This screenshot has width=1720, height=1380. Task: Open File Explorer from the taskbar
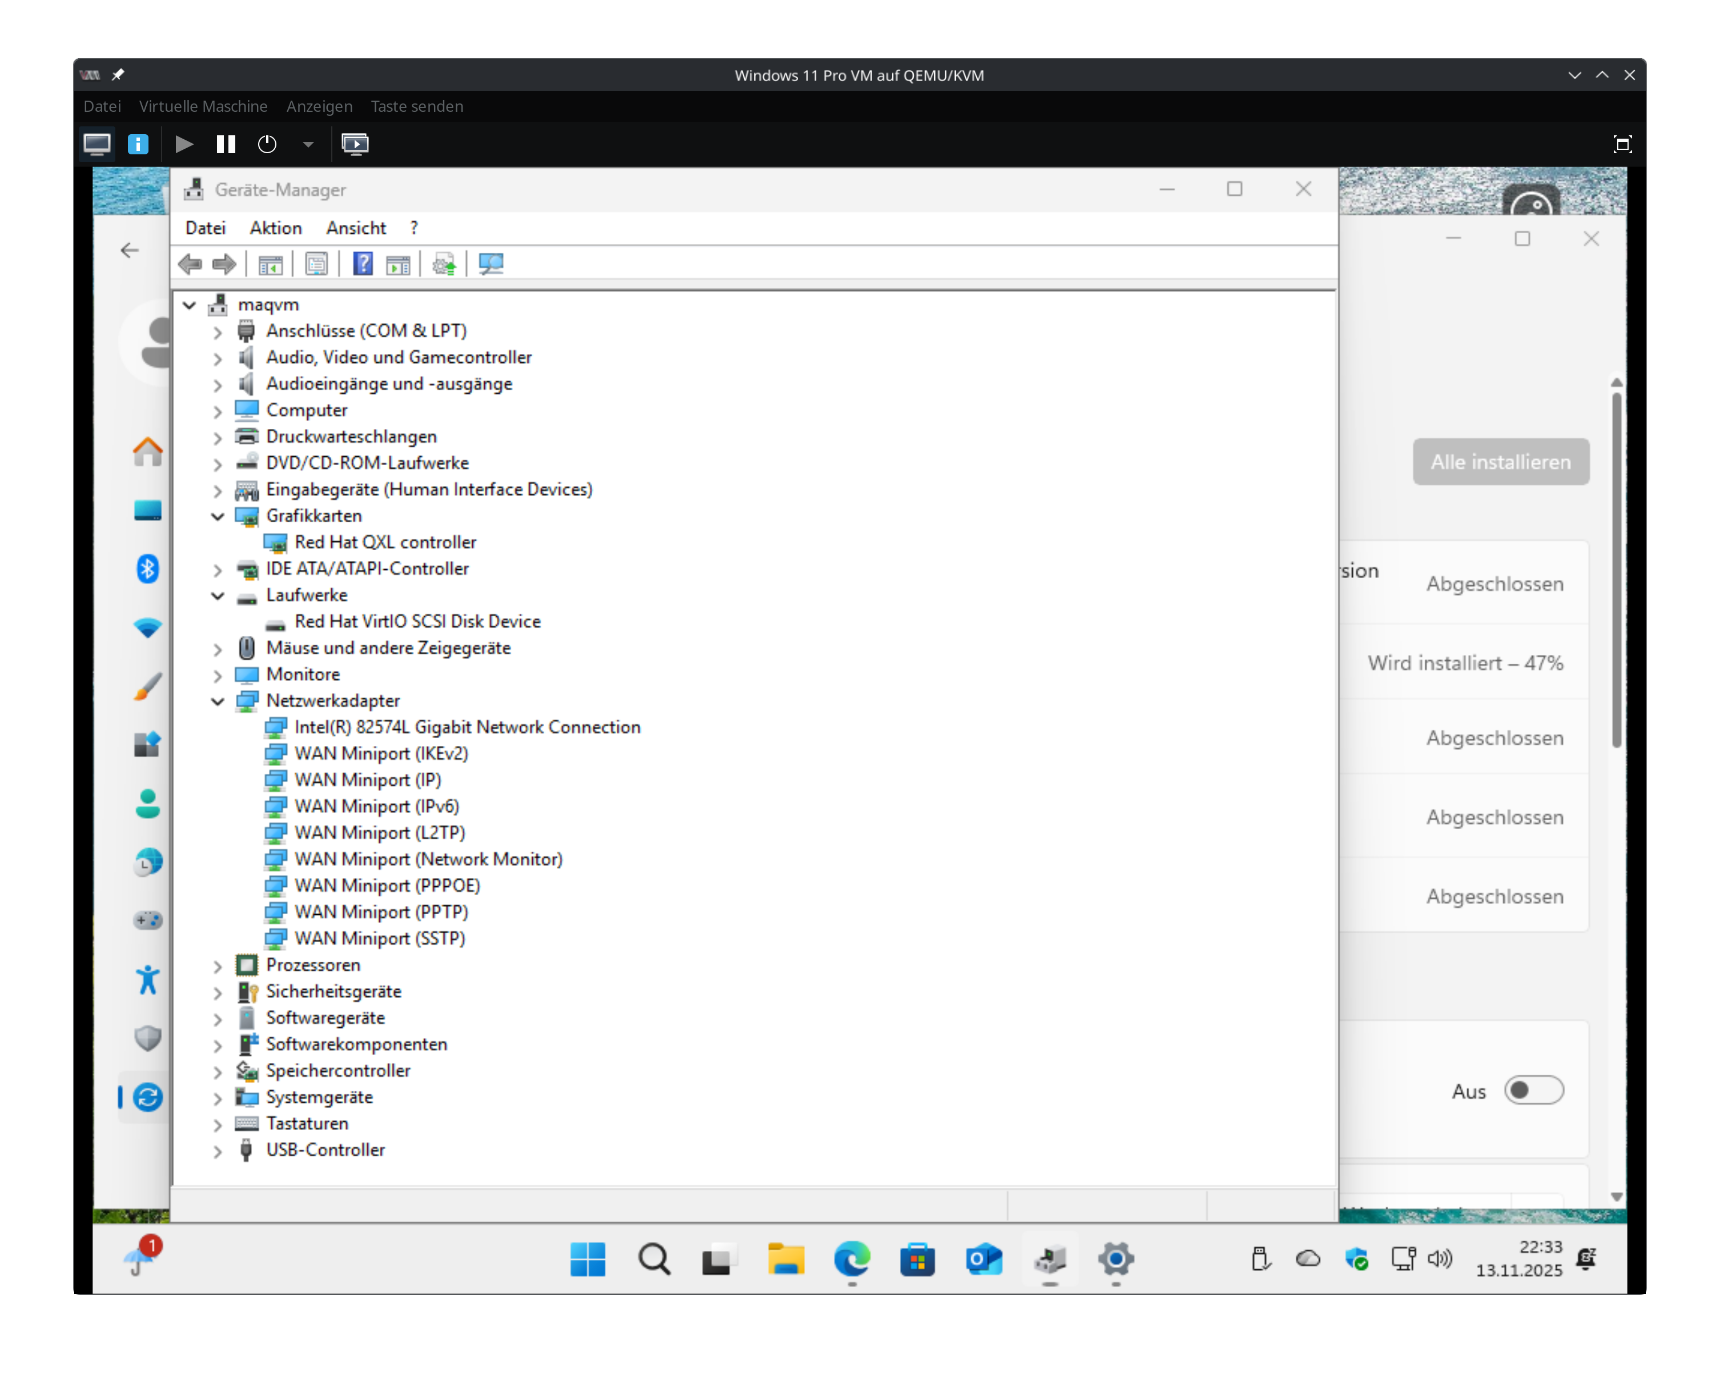pyautogui.click(x=786, y=1259)
